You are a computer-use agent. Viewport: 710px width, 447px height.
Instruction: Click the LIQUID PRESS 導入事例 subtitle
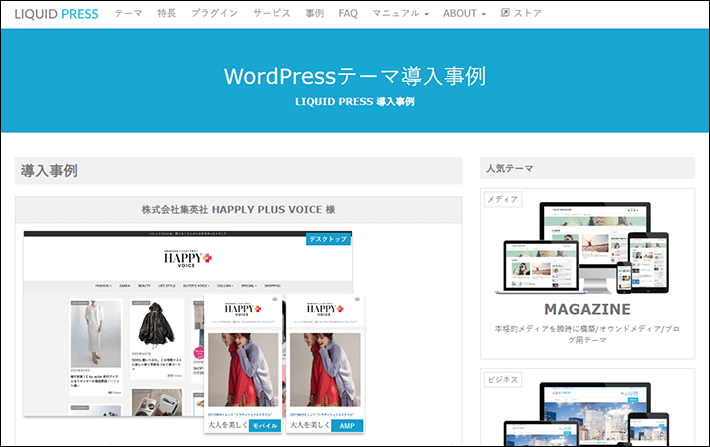click(x=355, y=101)
